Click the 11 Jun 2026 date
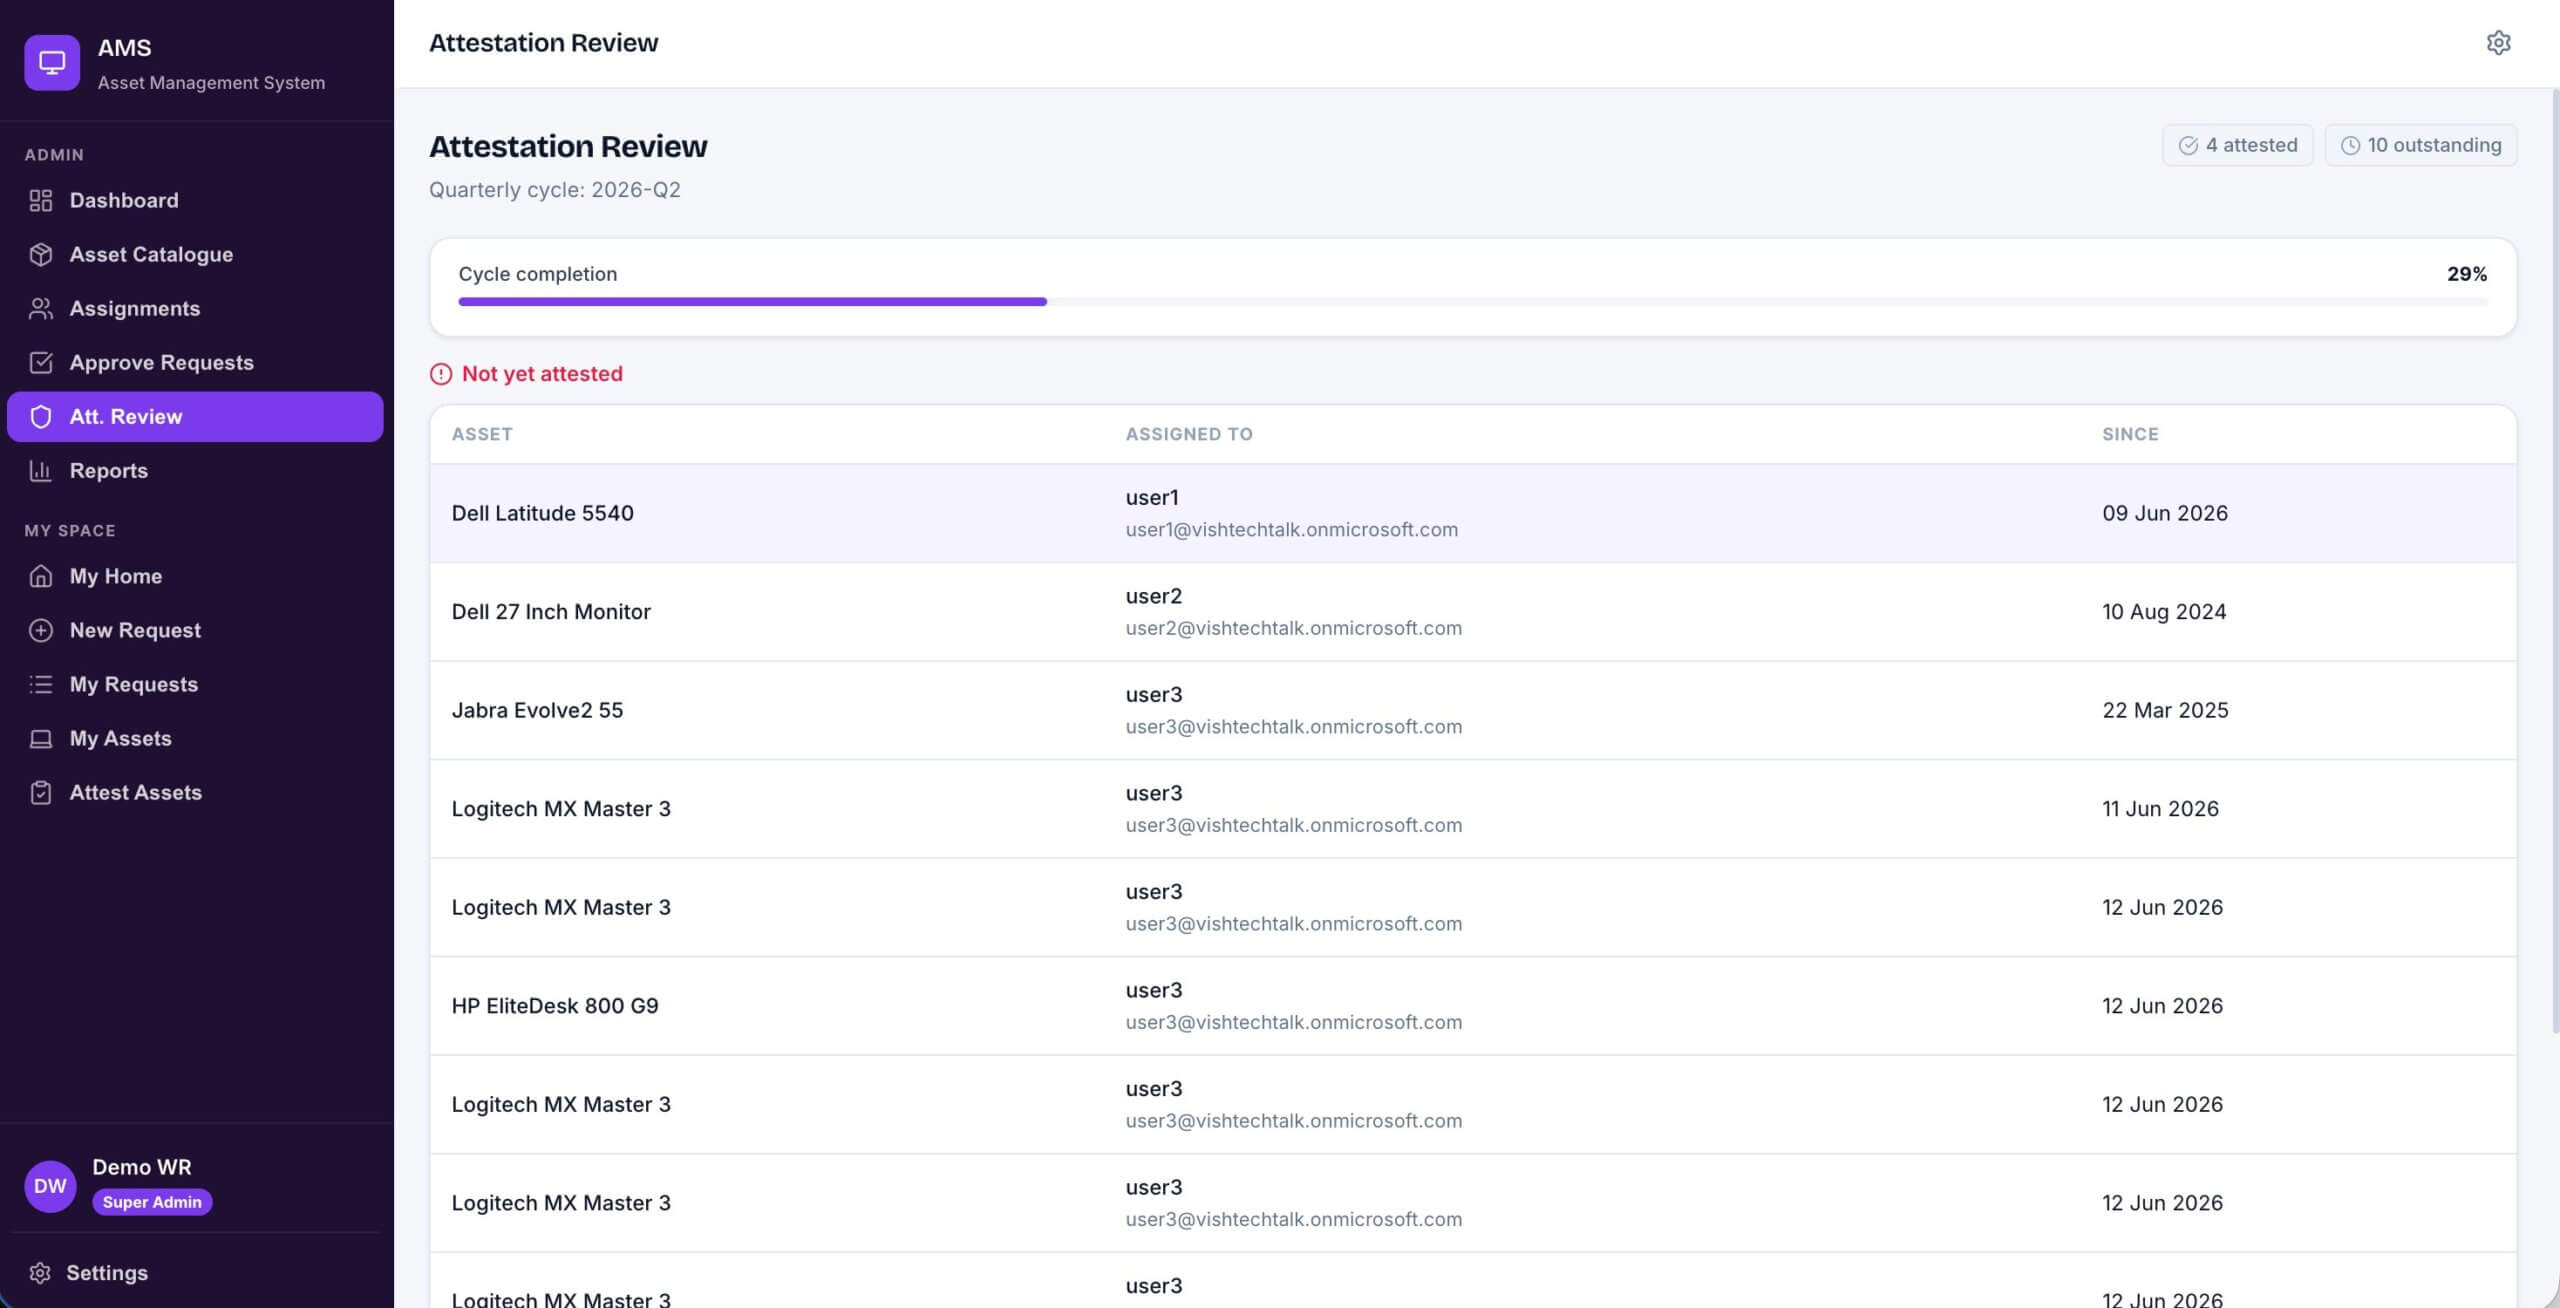Viewport: 2560px width, 1308px height. pyautogui.click(x=2160, y=808)
